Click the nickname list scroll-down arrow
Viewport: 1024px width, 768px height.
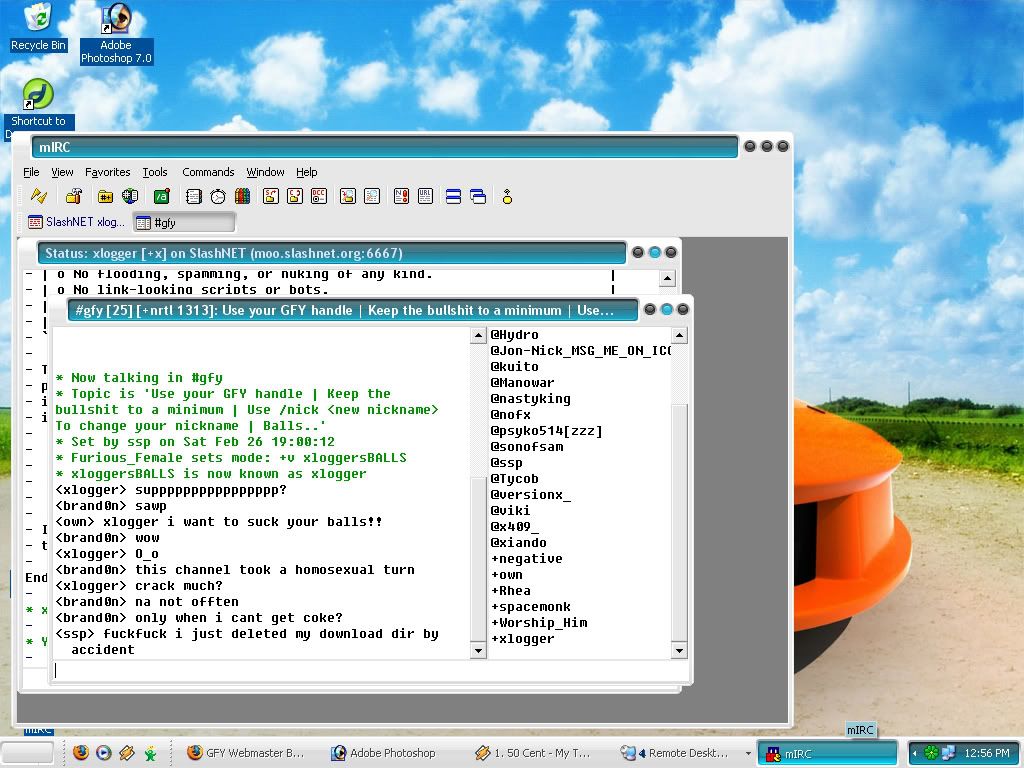tap(679, 650)
